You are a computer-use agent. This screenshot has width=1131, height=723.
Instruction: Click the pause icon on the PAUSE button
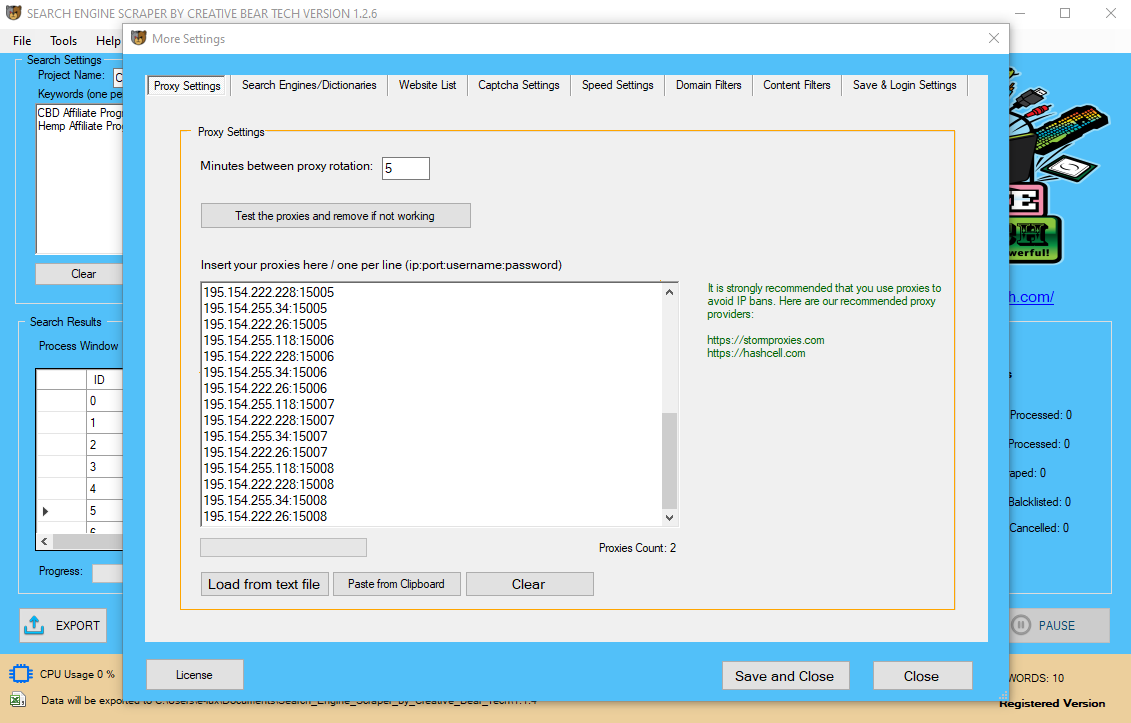pyautogui.click(x=1020, y=625)
